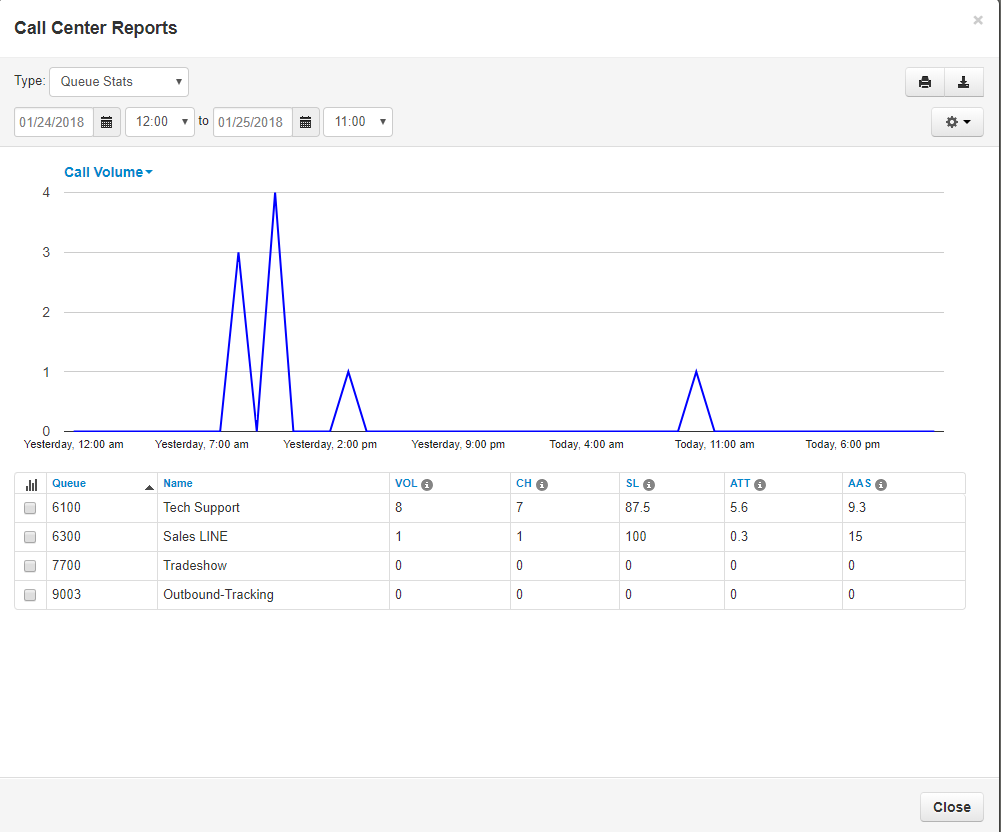The image size is (1001, 832).
Task: Open the 12:00 start time dropdown
Action: coord(160,122)
